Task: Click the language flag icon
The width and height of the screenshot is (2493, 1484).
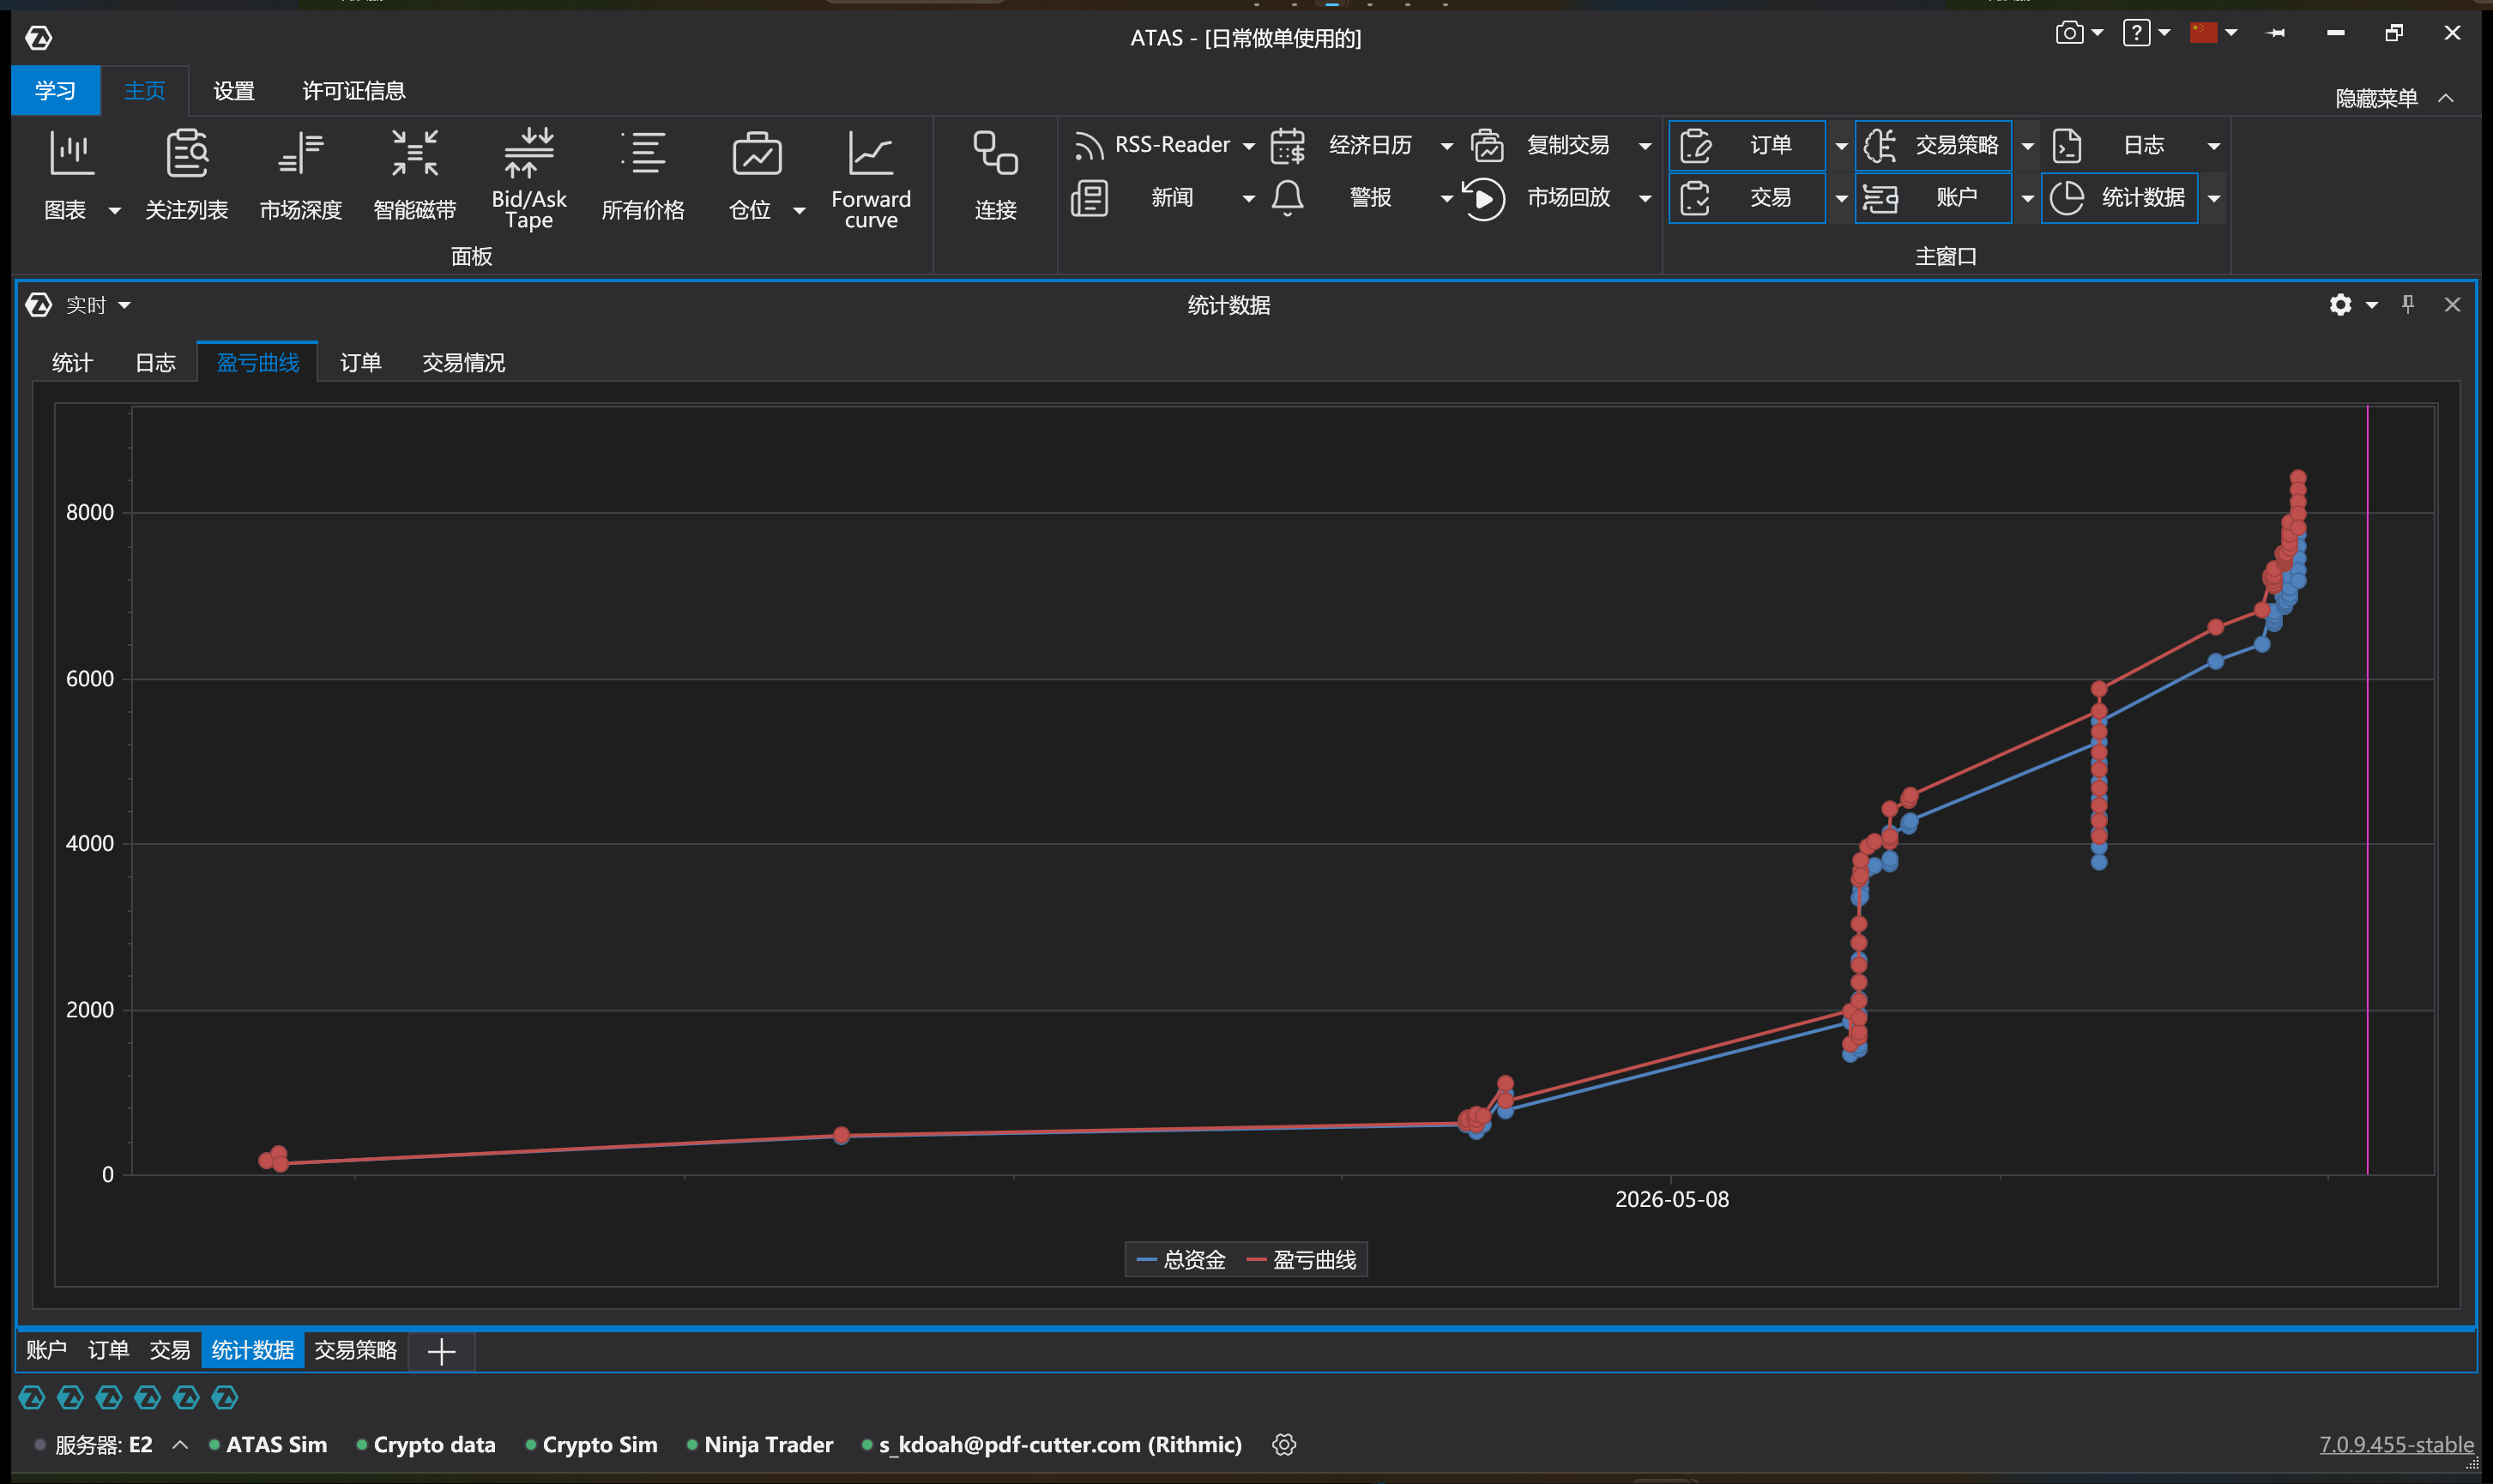Action: point(2203,33)
